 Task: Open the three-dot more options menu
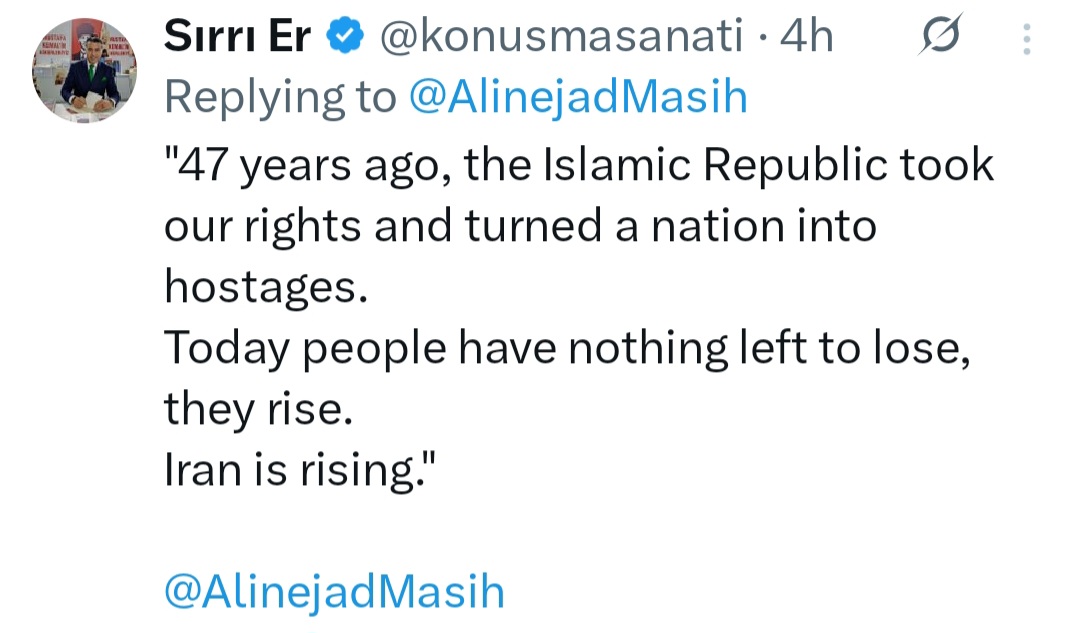1027,39
